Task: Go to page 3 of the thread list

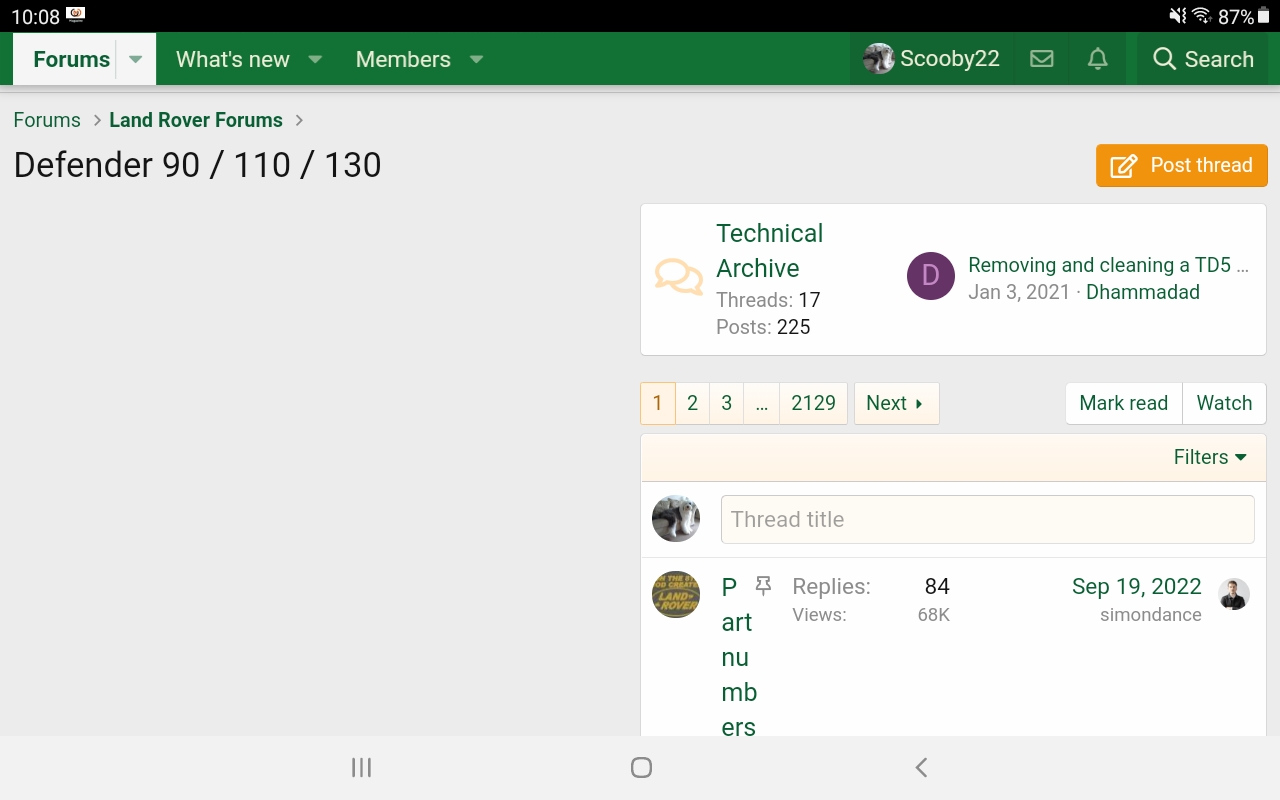Action: click(727, 403)
